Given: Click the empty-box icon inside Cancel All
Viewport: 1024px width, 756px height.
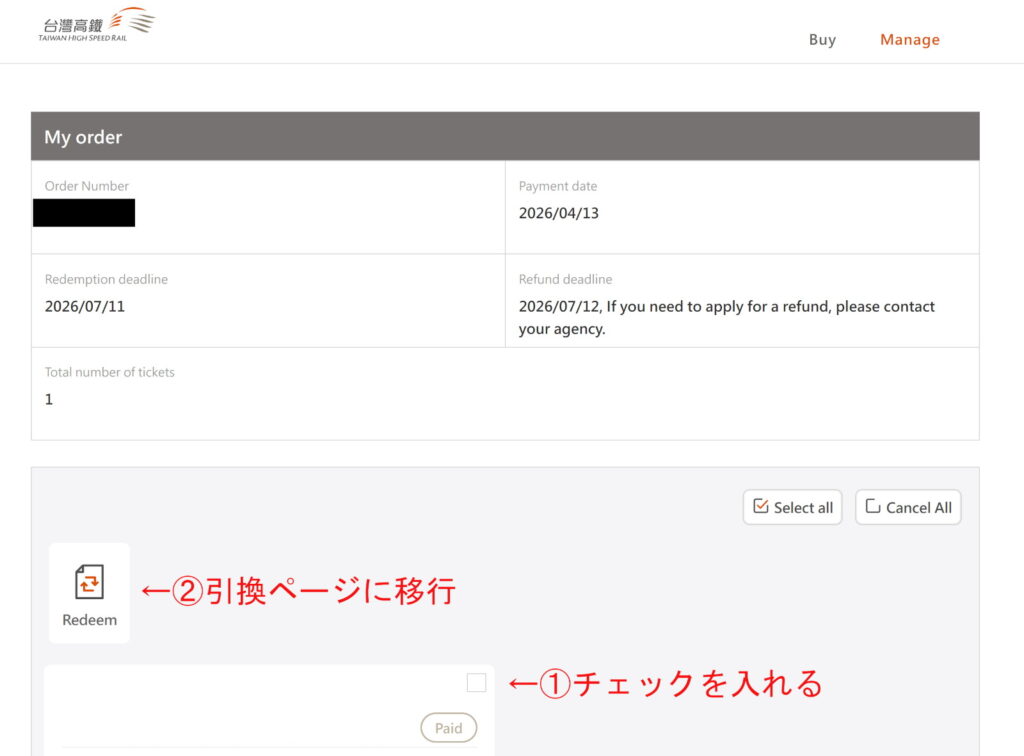Looking at the screenshot, I should [x=872, y=507].
